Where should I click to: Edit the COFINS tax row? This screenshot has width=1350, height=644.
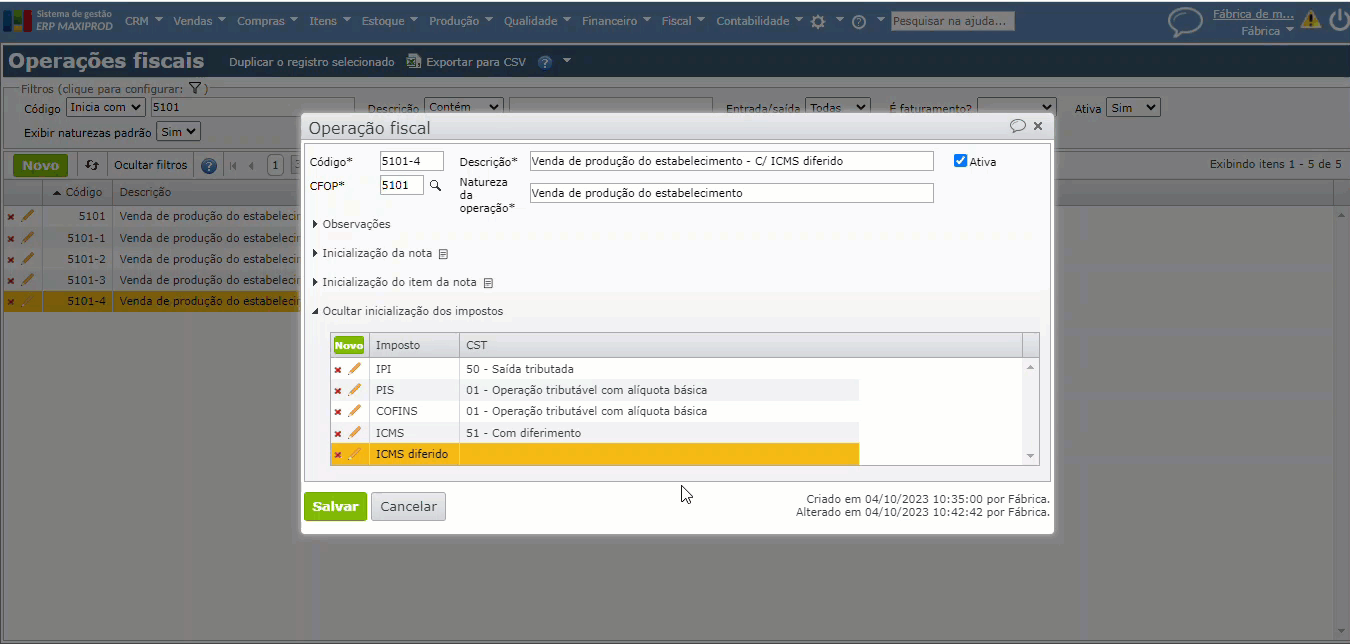[354, 411]
